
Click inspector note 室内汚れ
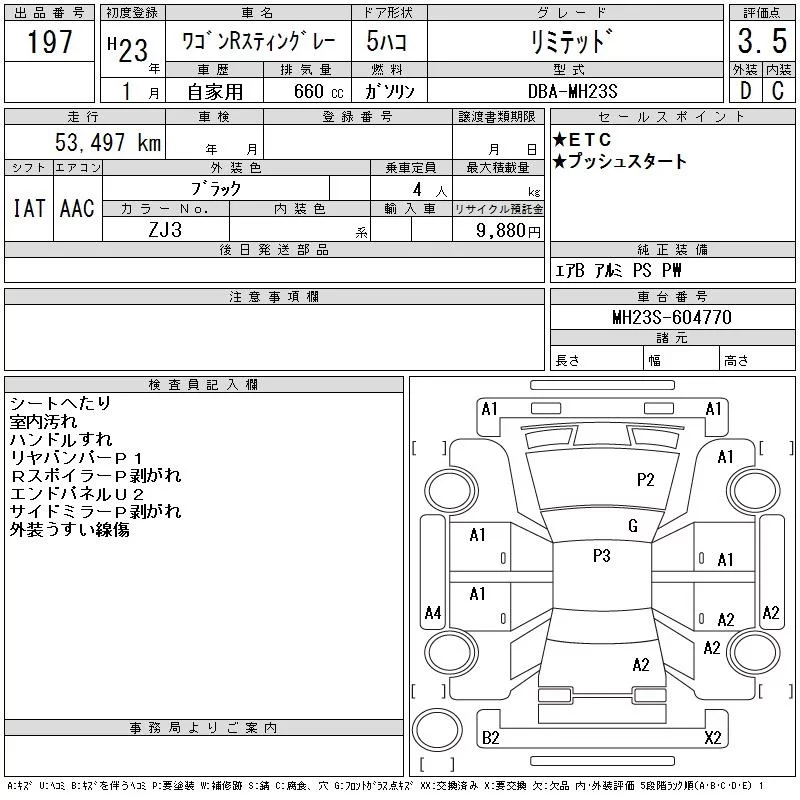coord(43,421)
